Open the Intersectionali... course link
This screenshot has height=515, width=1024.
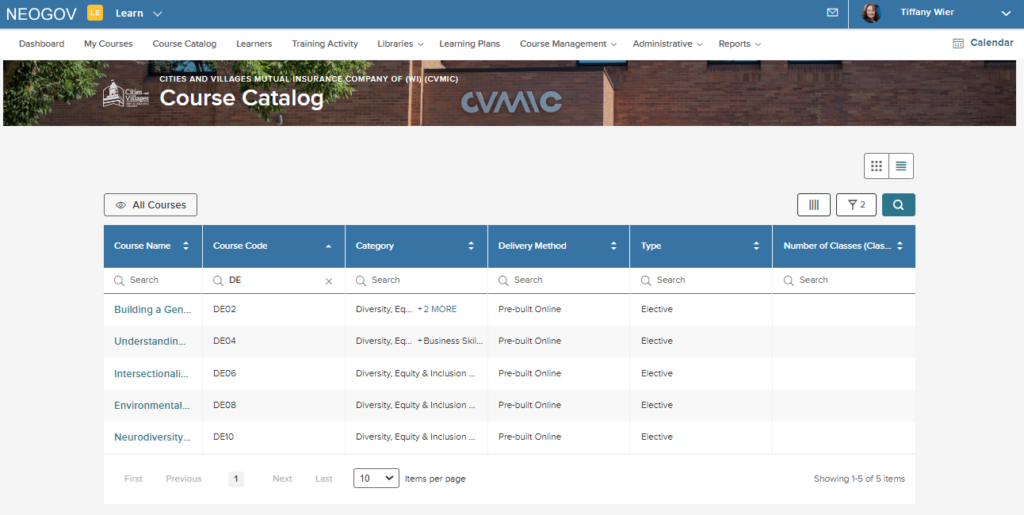pyautogui.click(x=151, y=373)
